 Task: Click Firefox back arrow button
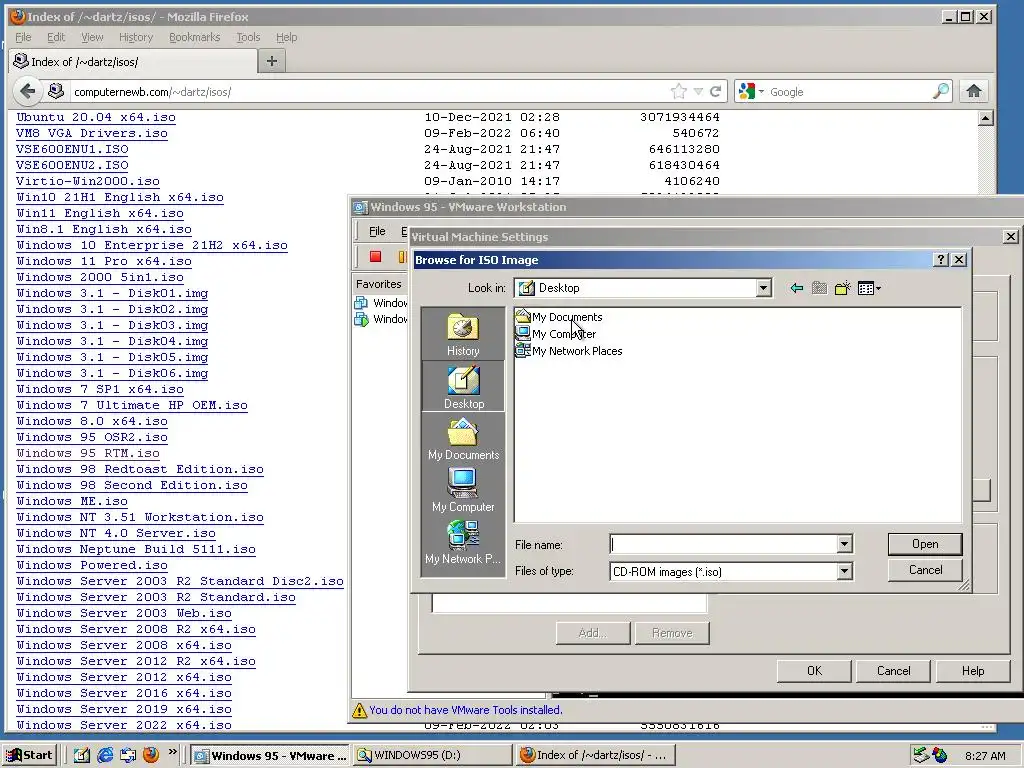click(27, 91)
